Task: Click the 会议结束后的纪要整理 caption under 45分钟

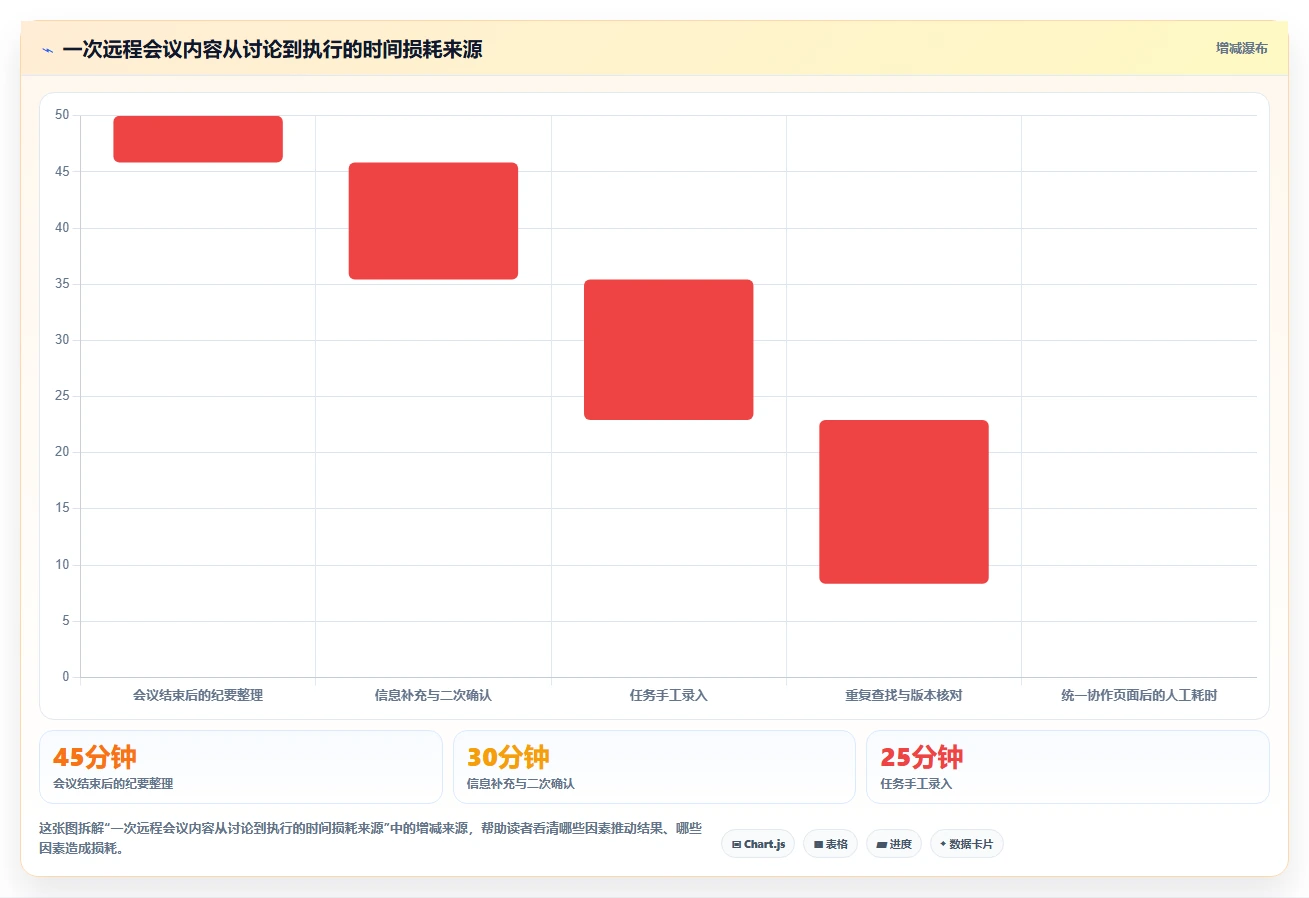Action: (x=113, y=784)
